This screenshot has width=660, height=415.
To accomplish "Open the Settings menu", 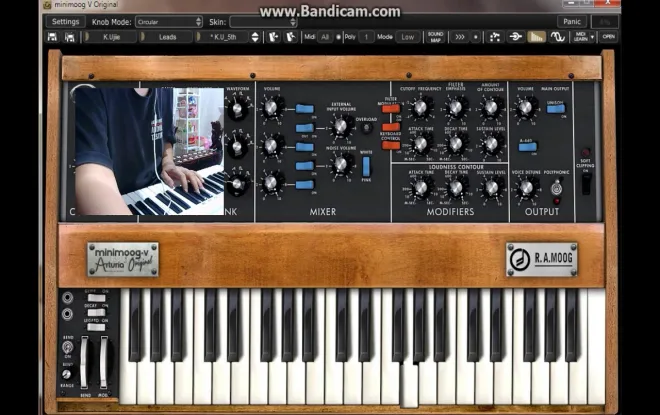I will 65,21.
